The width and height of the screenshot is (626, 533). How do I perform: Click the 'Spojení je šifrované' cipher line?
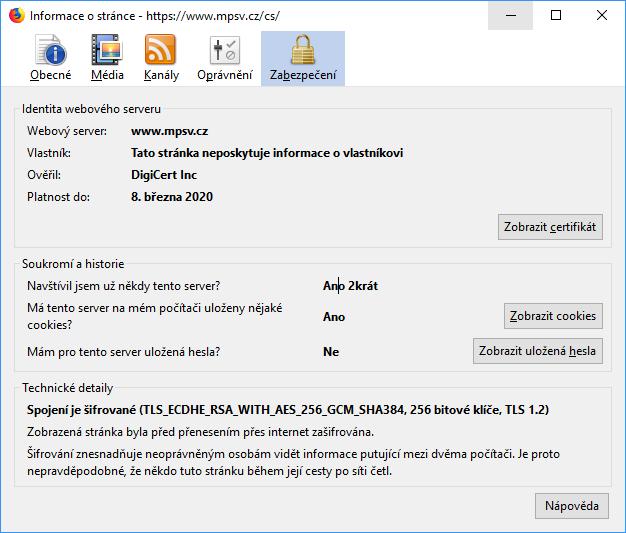click(x=288, y=410)
